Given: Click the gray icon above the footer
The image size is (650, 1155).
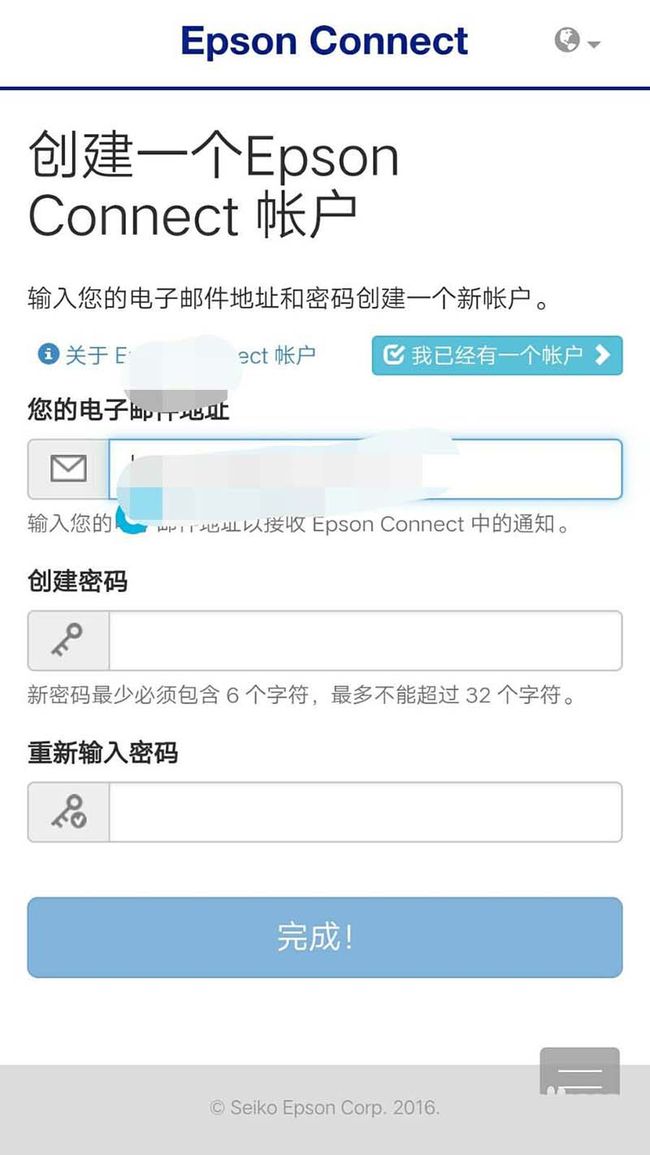Looking at the screenshot, I should (x=580, y=1072).
